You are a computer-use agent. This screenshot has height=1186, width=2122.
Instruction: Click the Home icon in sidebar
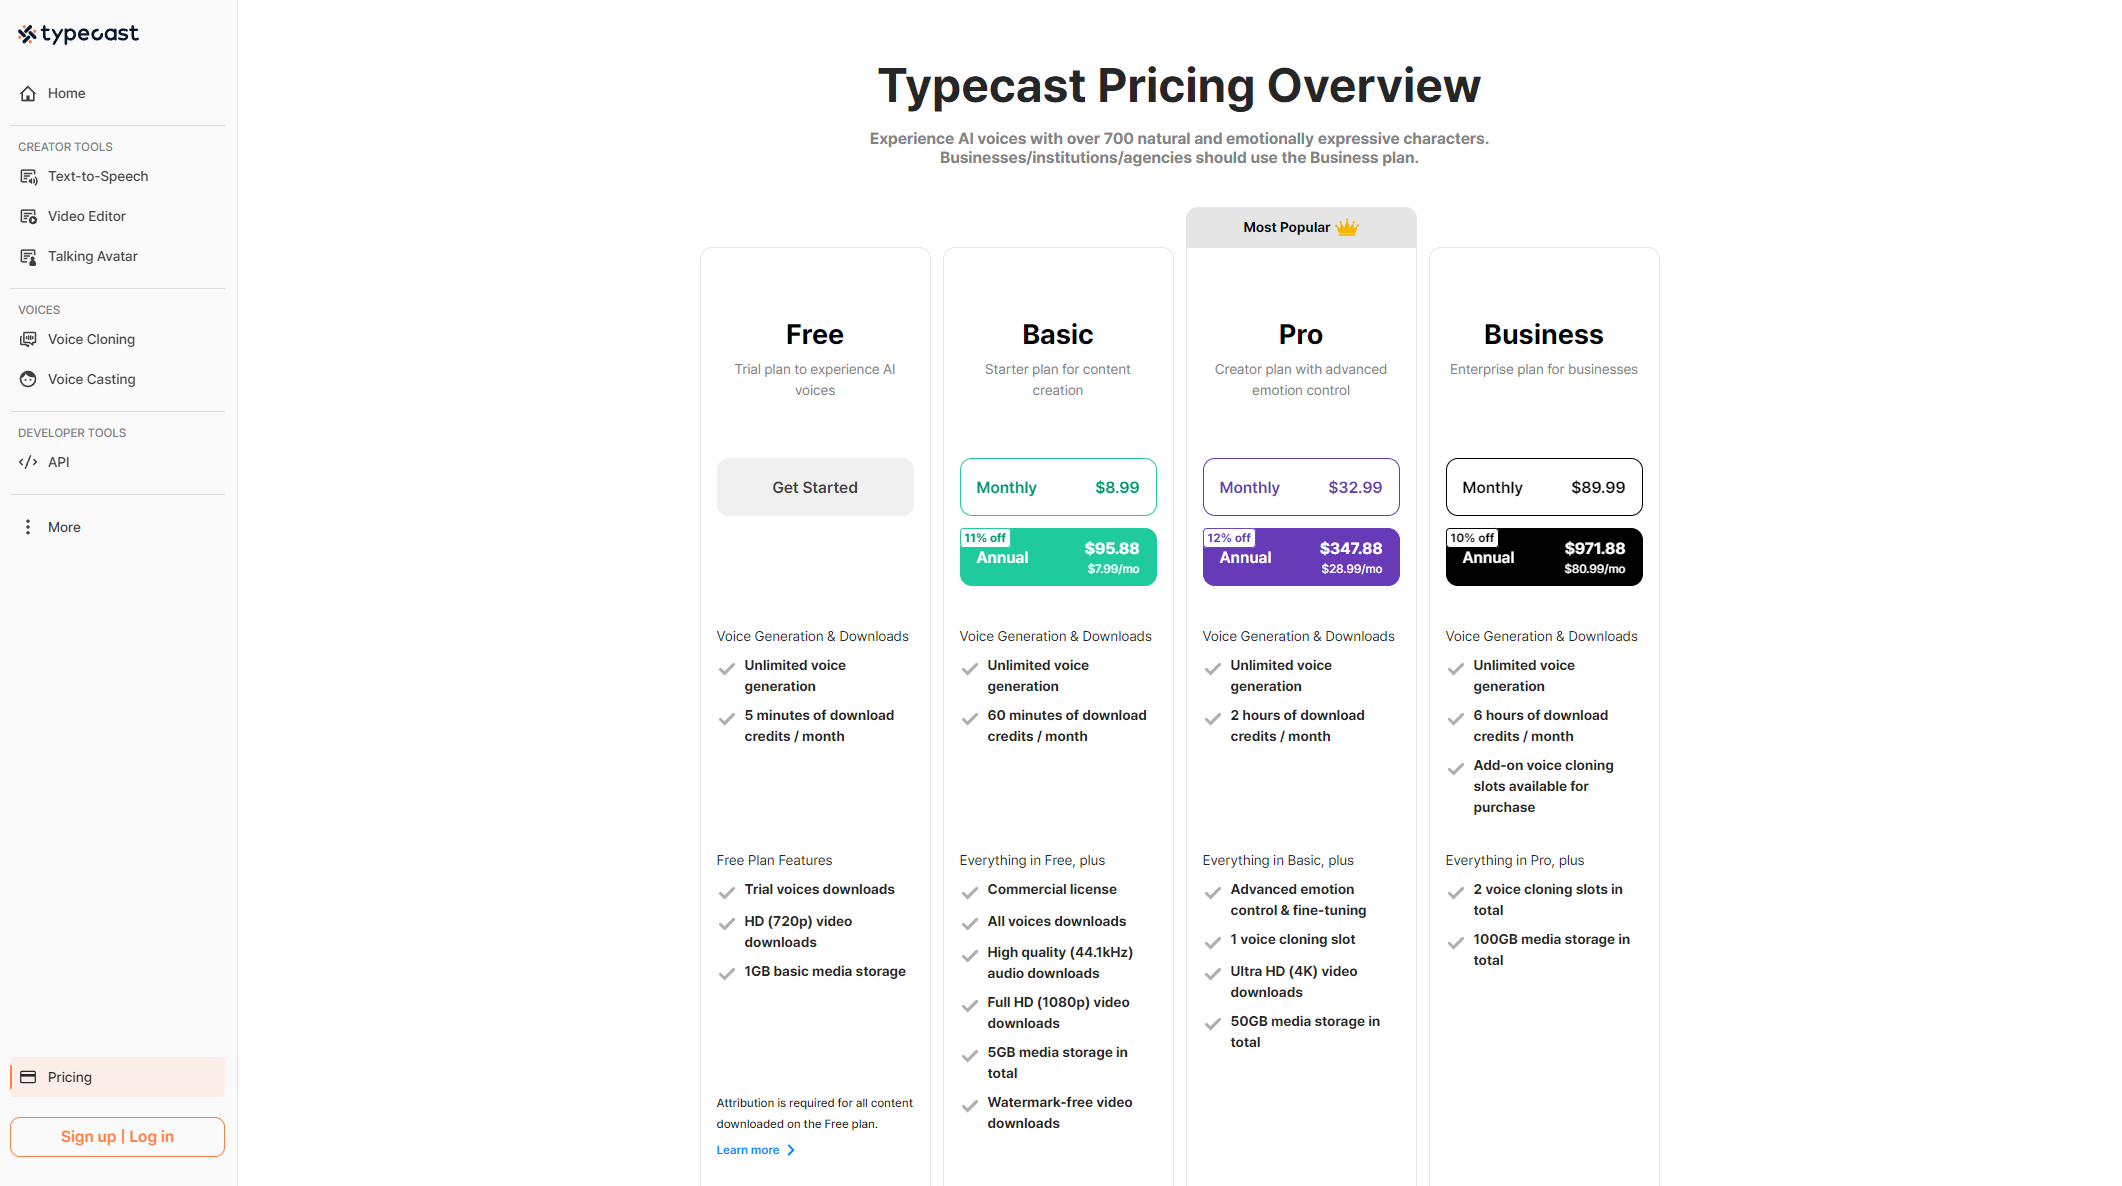tap(28, 94)
